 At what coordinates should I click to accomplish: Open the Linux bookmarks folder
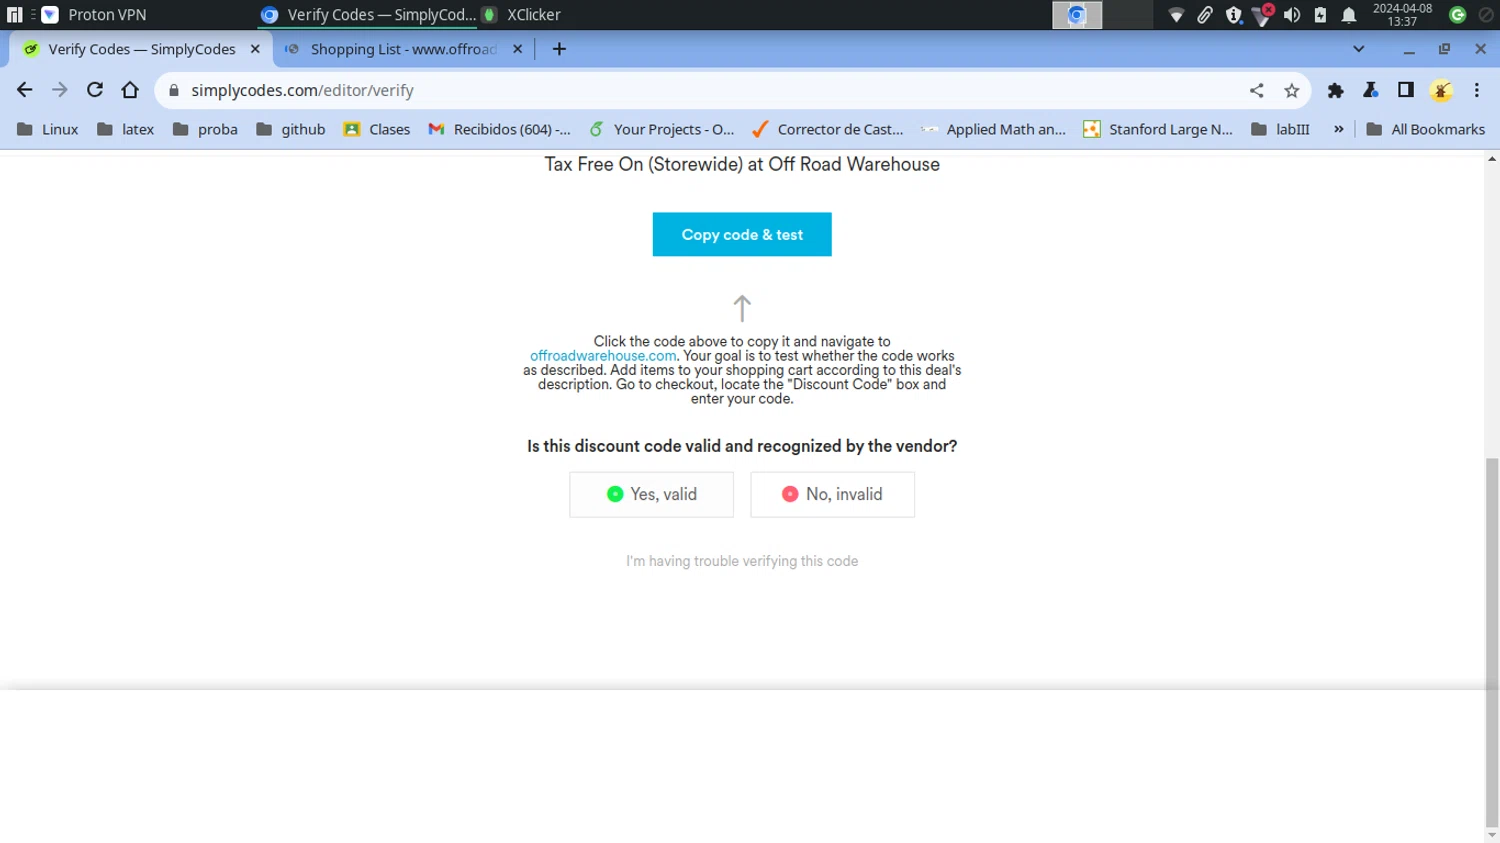pos(48,129)
